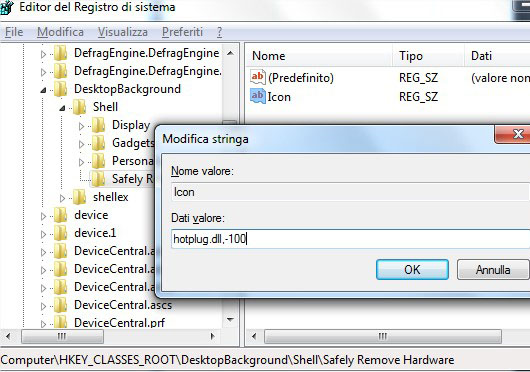Select the DesktopBackground folder icon

click(x=61, y=89)
